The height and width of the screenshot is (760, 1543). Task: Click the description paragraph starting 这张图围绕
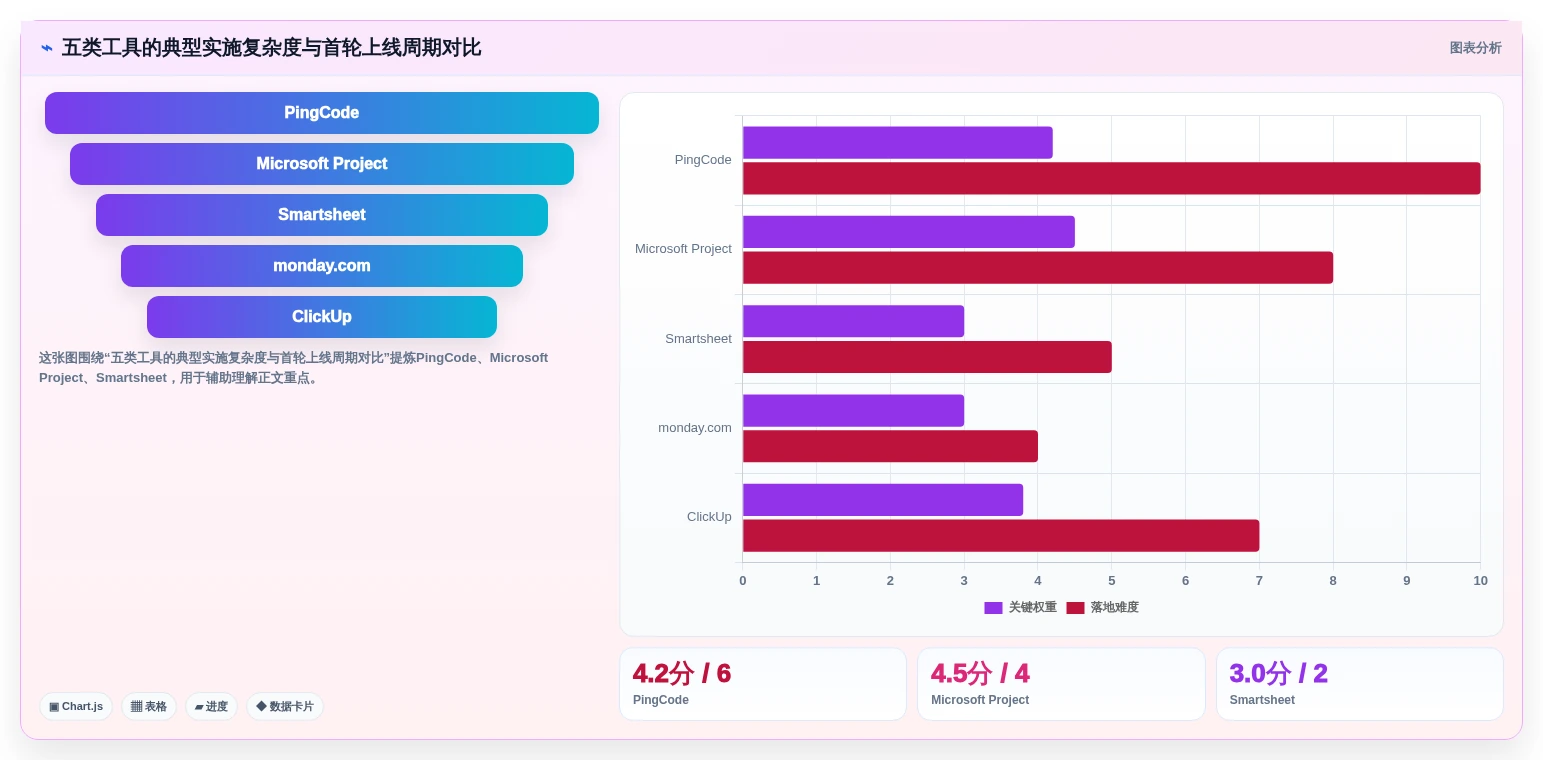pyautogui.click(x=294, y=368)
